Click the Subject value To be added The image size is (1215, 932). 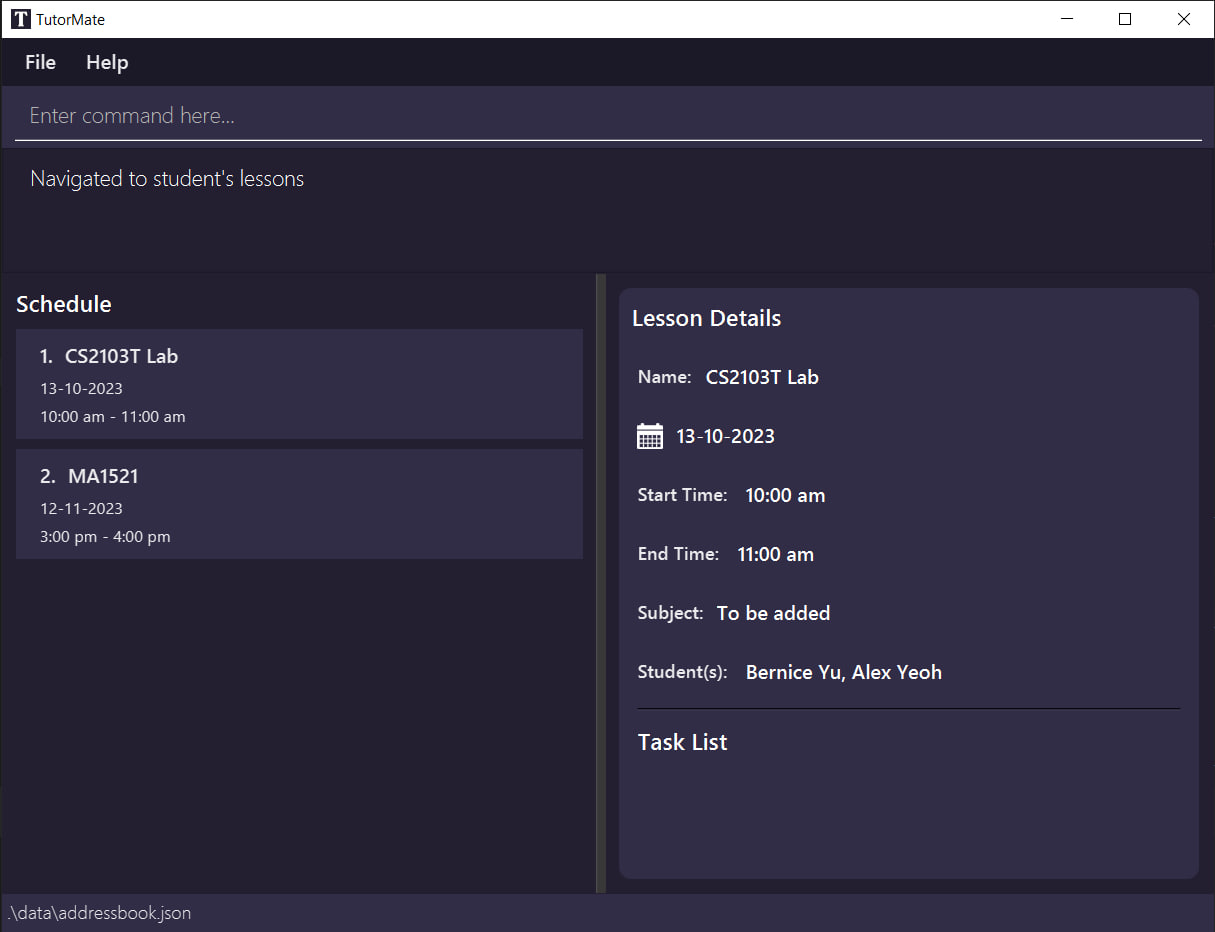[773, 613]
